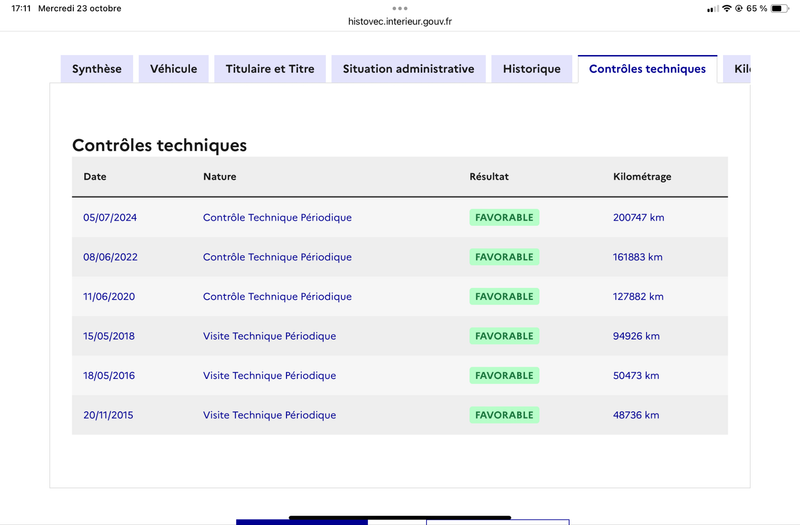This screenshot has height=525, width=800.
Task: Tap the cellular signal bars icon
Action: pos(713,9)
